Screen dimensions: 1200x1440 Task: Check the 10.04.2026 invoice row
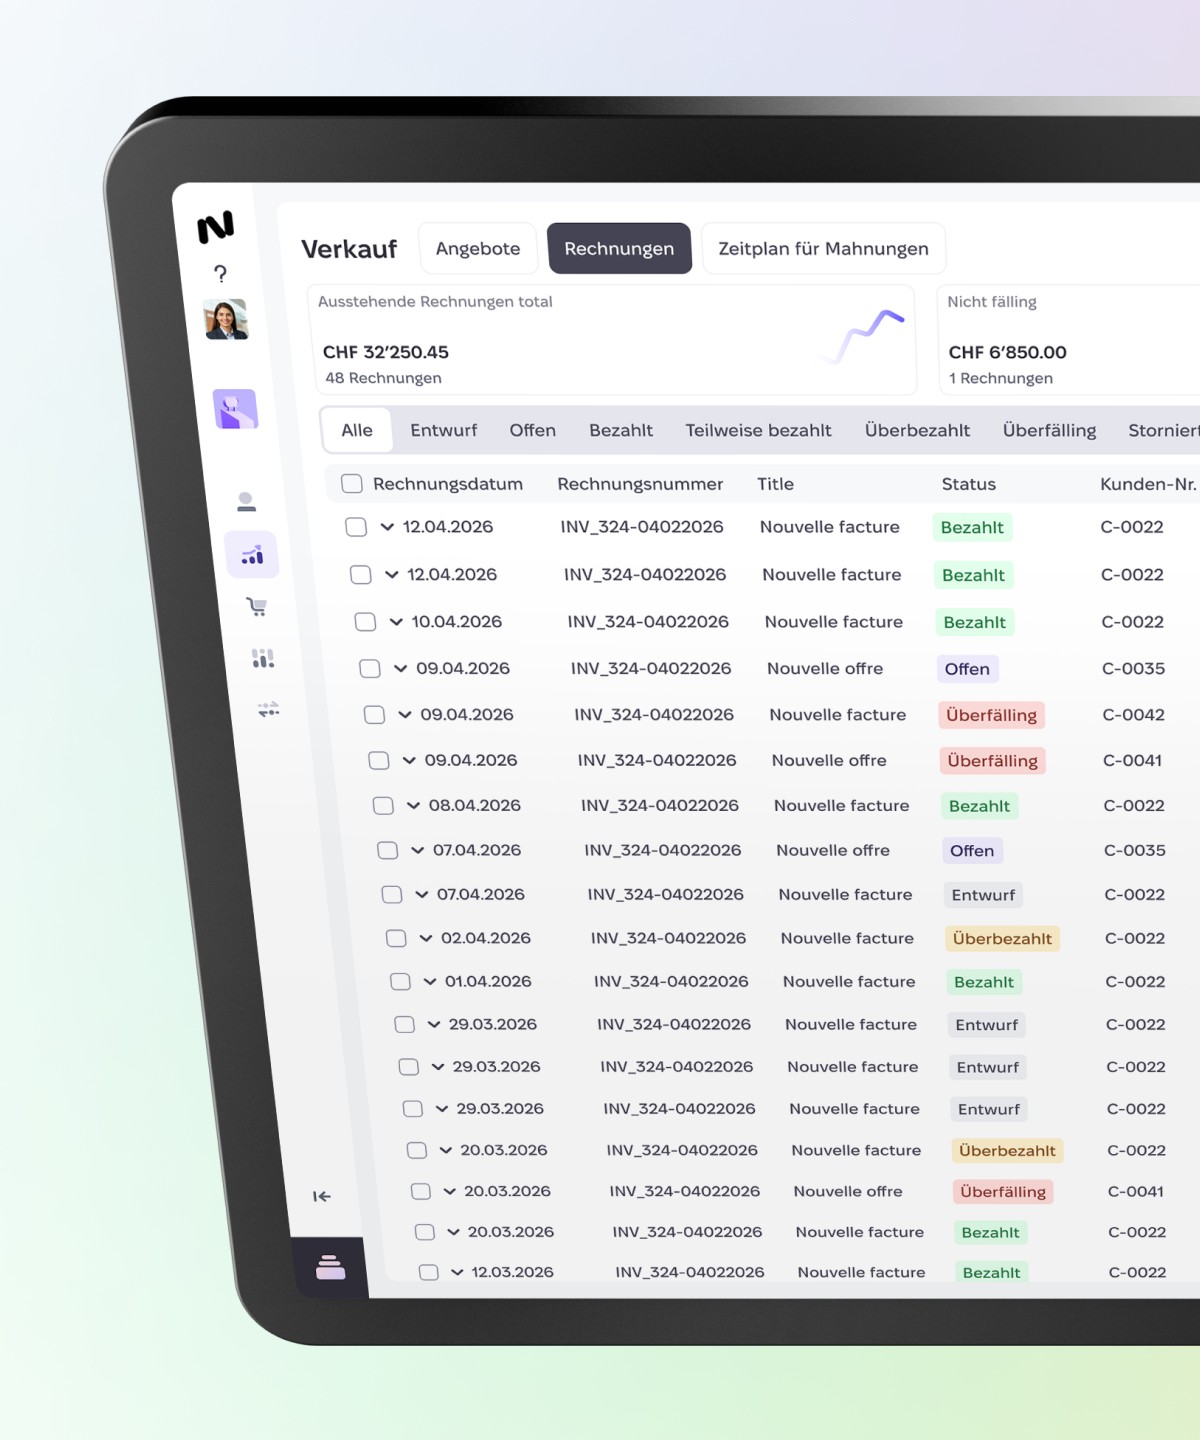[x=365, y=622]
